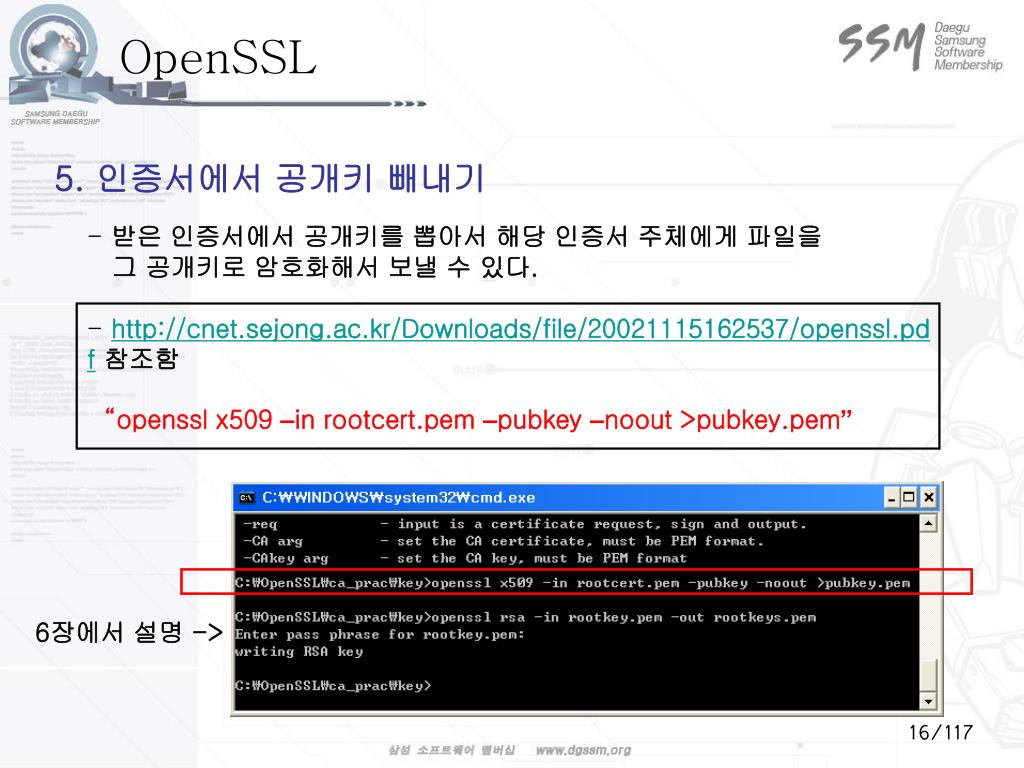
Task: Maximize the cmd.exe window
Action: (908, 498)
